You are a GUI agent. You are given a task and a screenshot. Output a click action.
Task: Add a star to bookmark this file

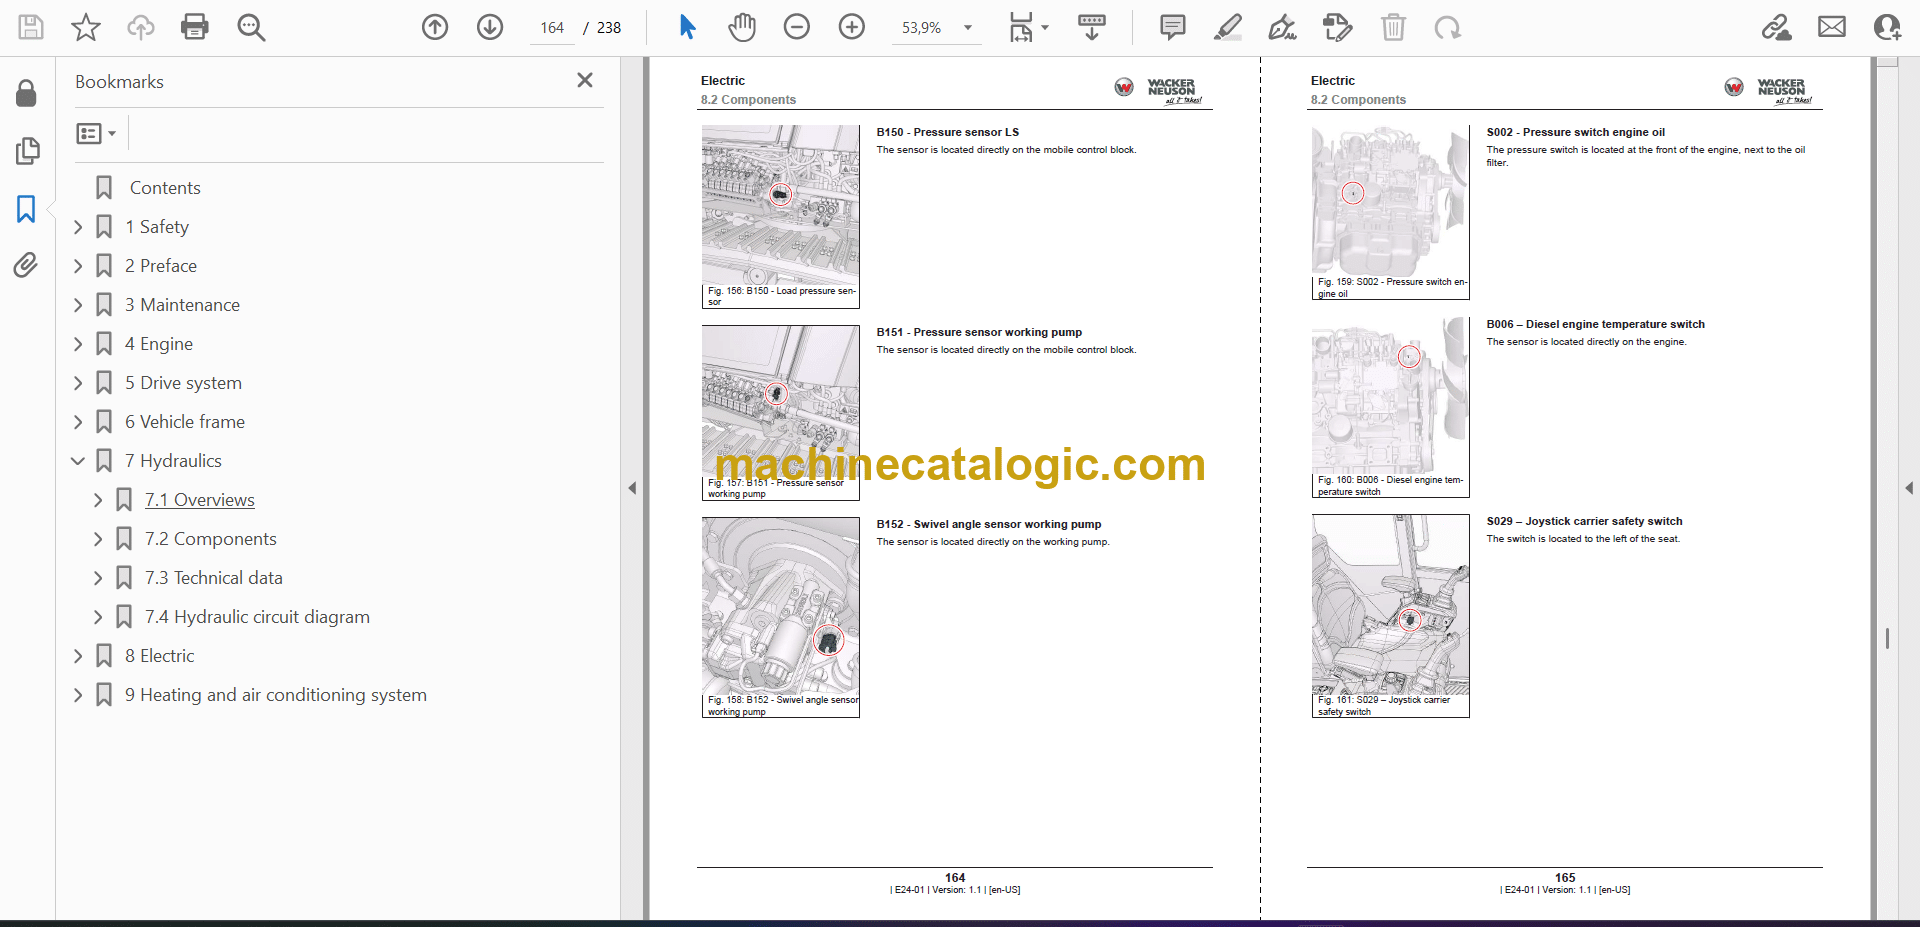(x=86, y=27)
